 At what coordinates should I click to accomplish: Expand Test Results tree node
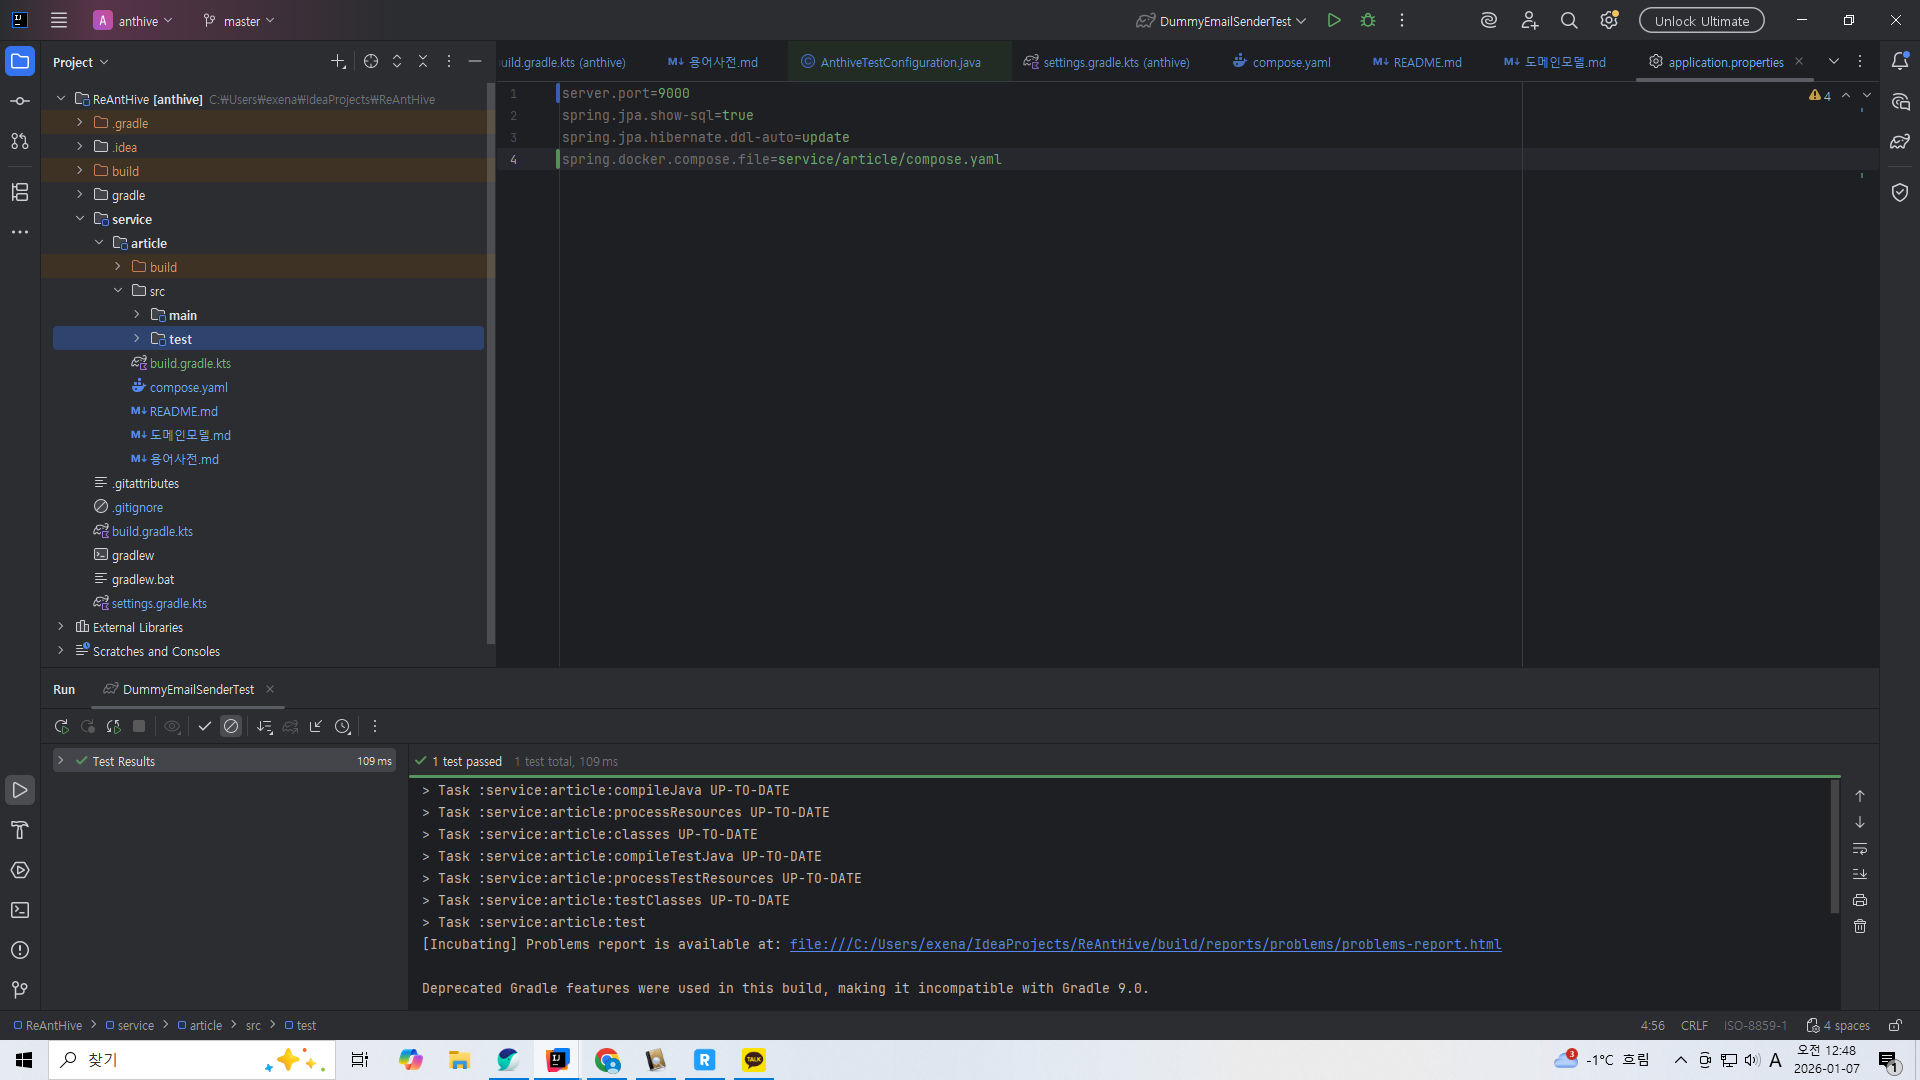[x=61, y=761]
